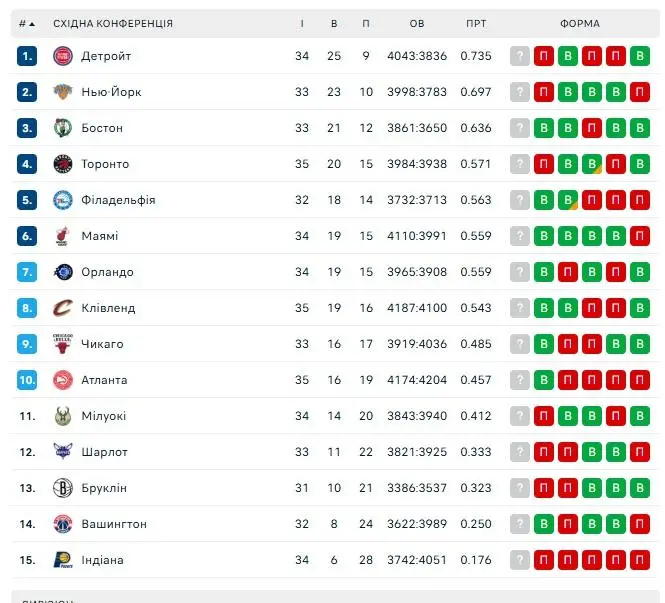Viewport: 665px width, 603px height.
Task: Open the Boston Celtics logo
Action: 63,128
